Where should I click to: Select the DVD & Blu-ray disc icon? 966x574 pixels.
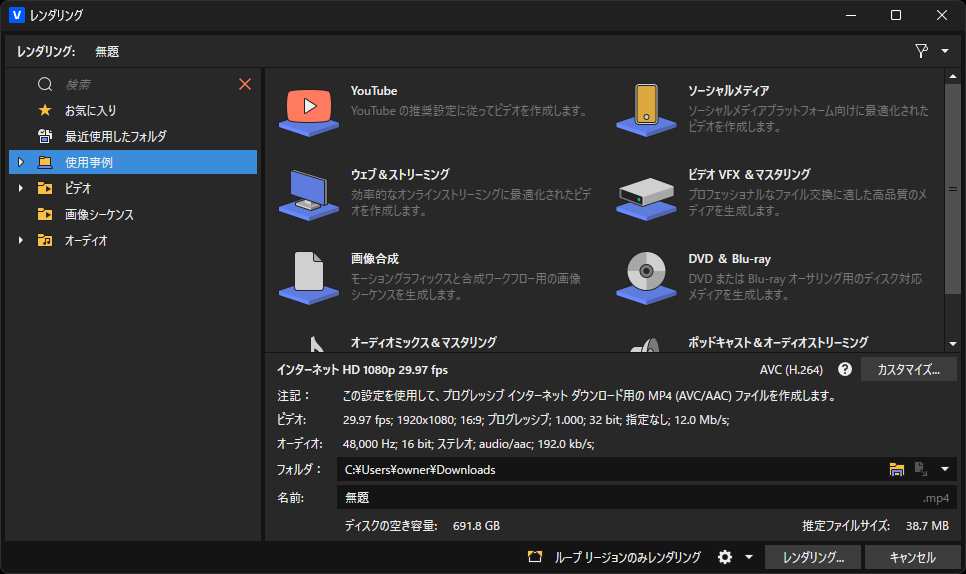(x=647, y=274)
